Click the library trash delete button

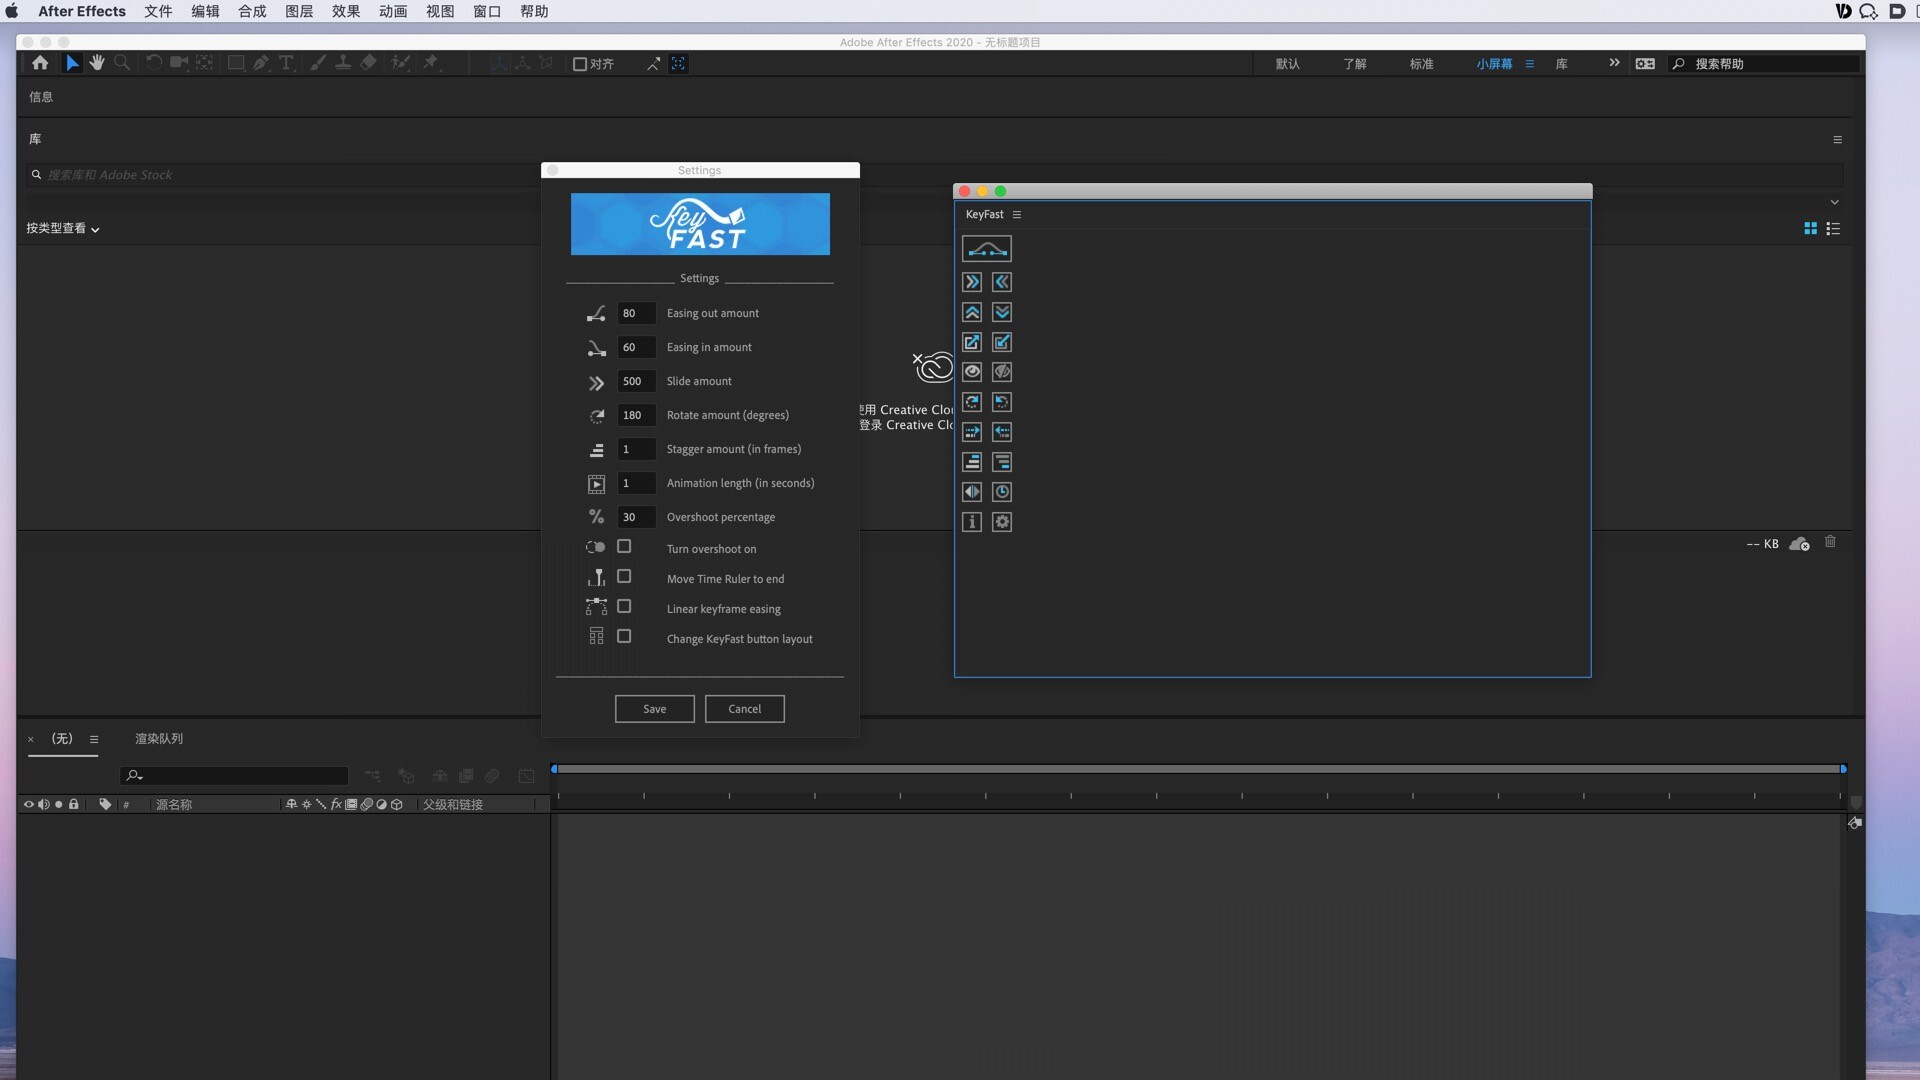click(1830, 542)
